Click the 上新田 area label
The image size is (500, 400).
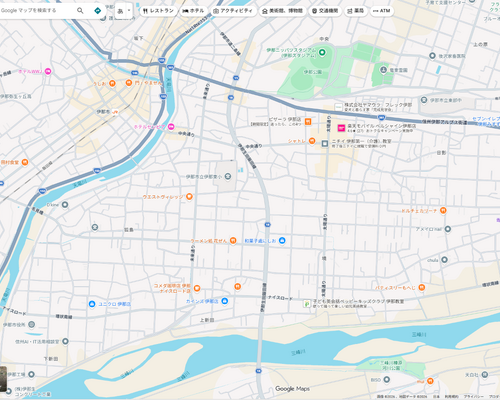[x=207, y=320]
